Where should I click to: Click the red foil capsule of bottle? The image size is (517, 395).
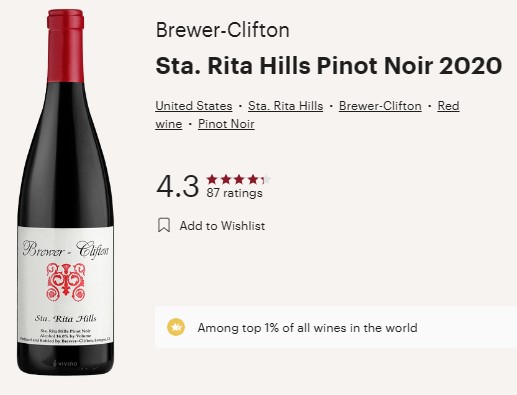[65, 46]
